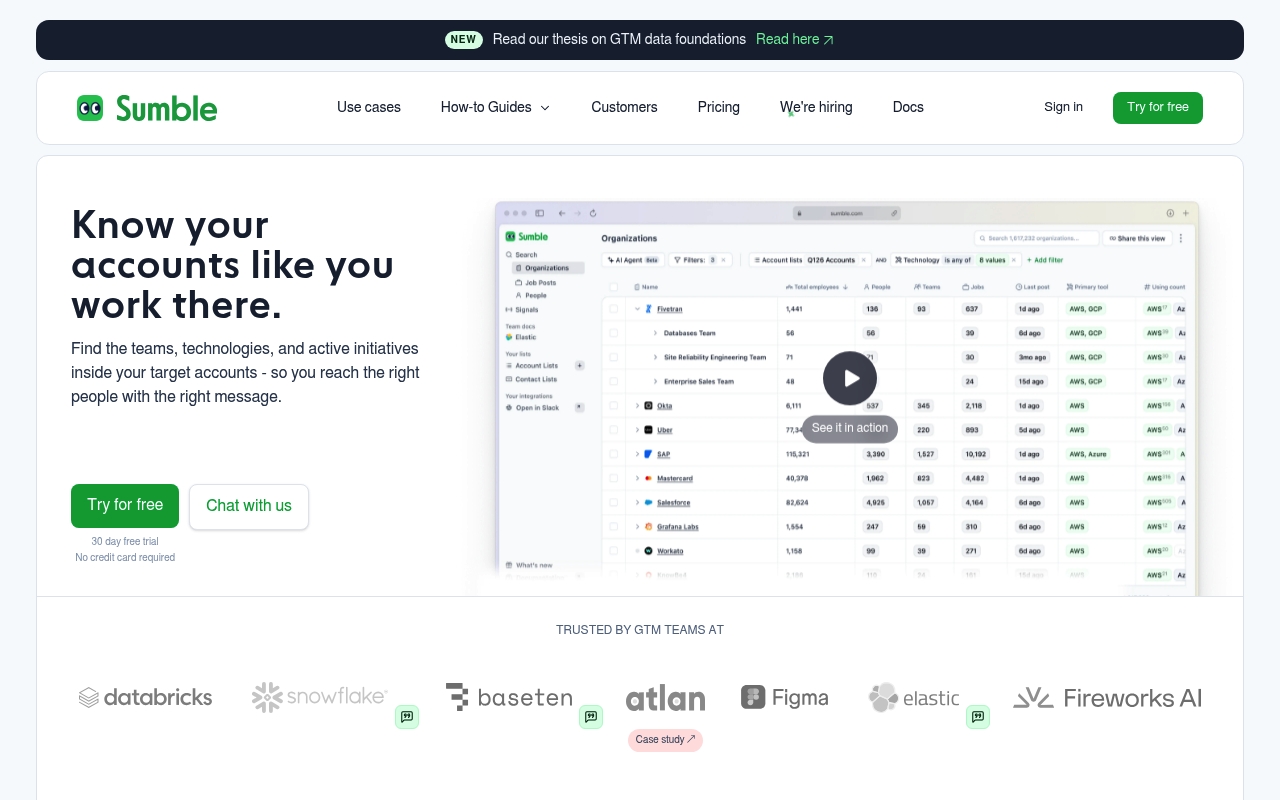Click the search organizations field in the demo
1280x800 pixels.
[1036, 238]
